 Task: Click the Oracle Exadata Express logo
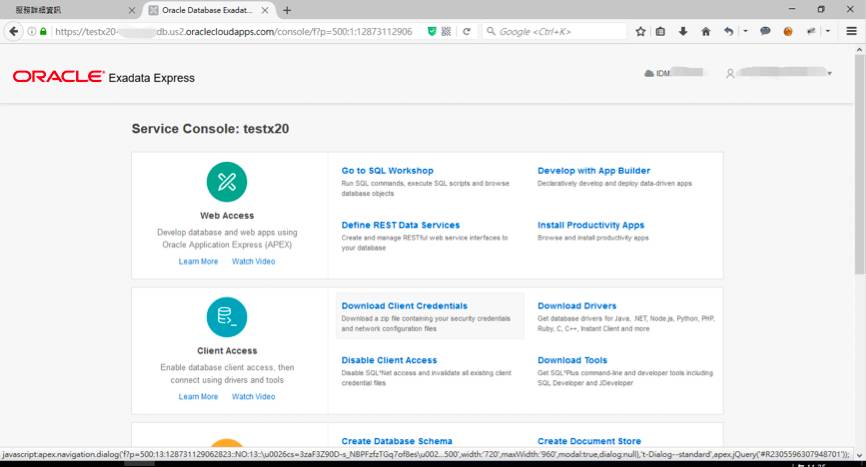104,77
